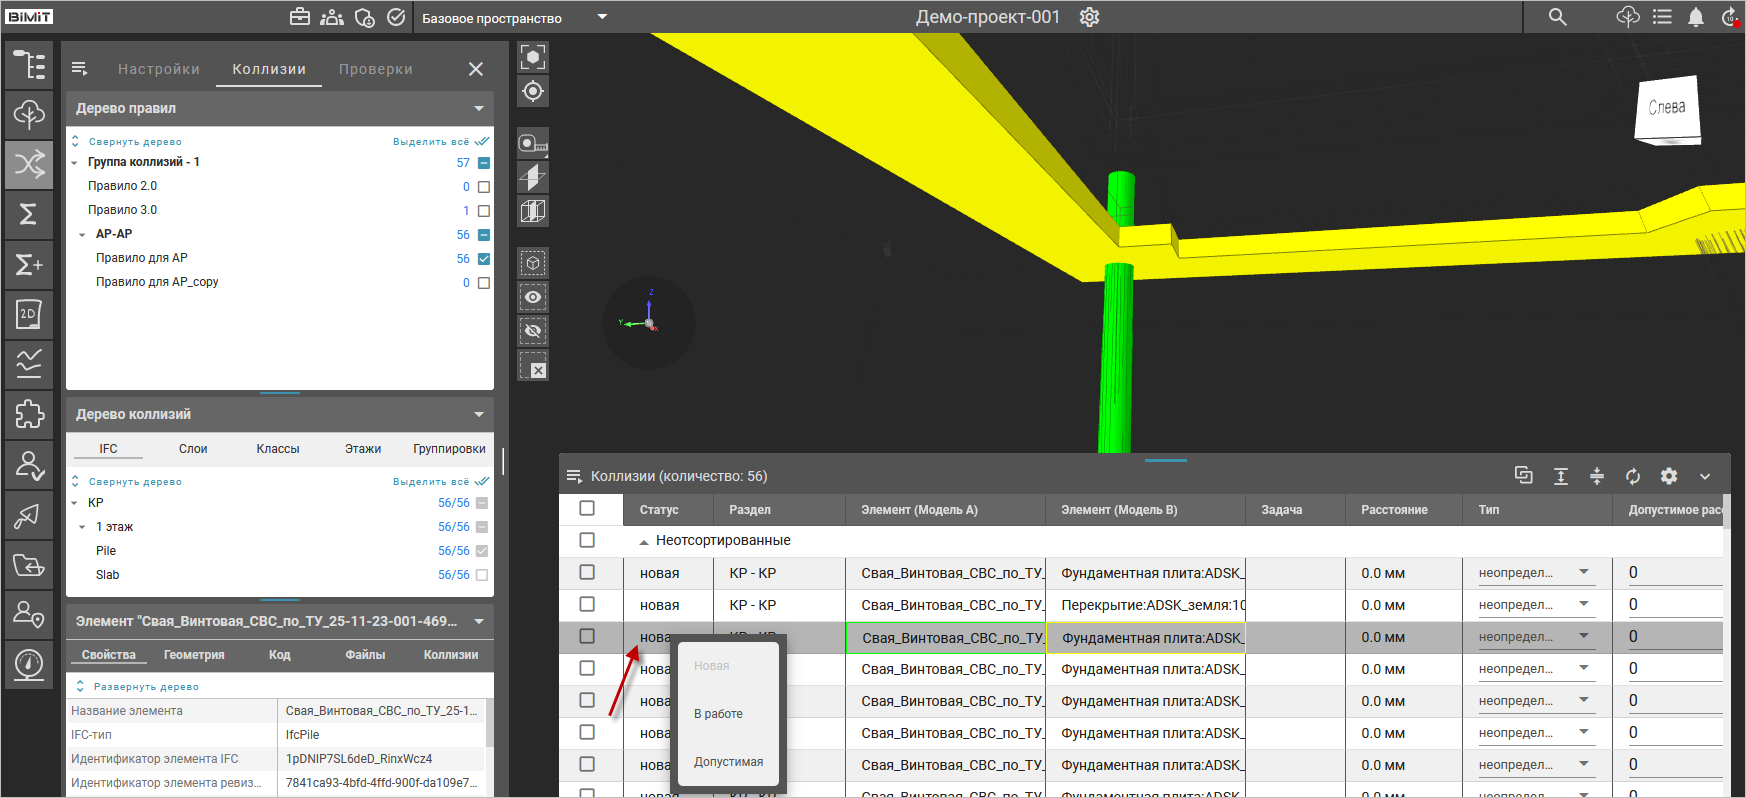Viewport: 1746px width, 798px height.
Task: Toggle the select-all checkbox in the table header
Action: pyautogui.click(x=587, y=509)
